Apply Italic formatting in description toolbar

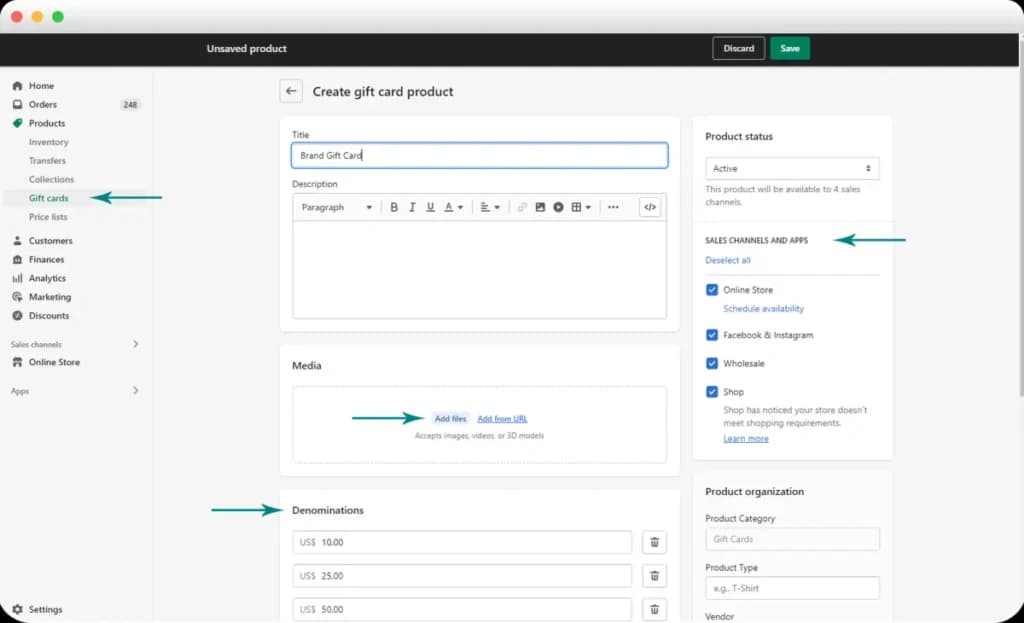pyautogui.click(x=412, y=207)
